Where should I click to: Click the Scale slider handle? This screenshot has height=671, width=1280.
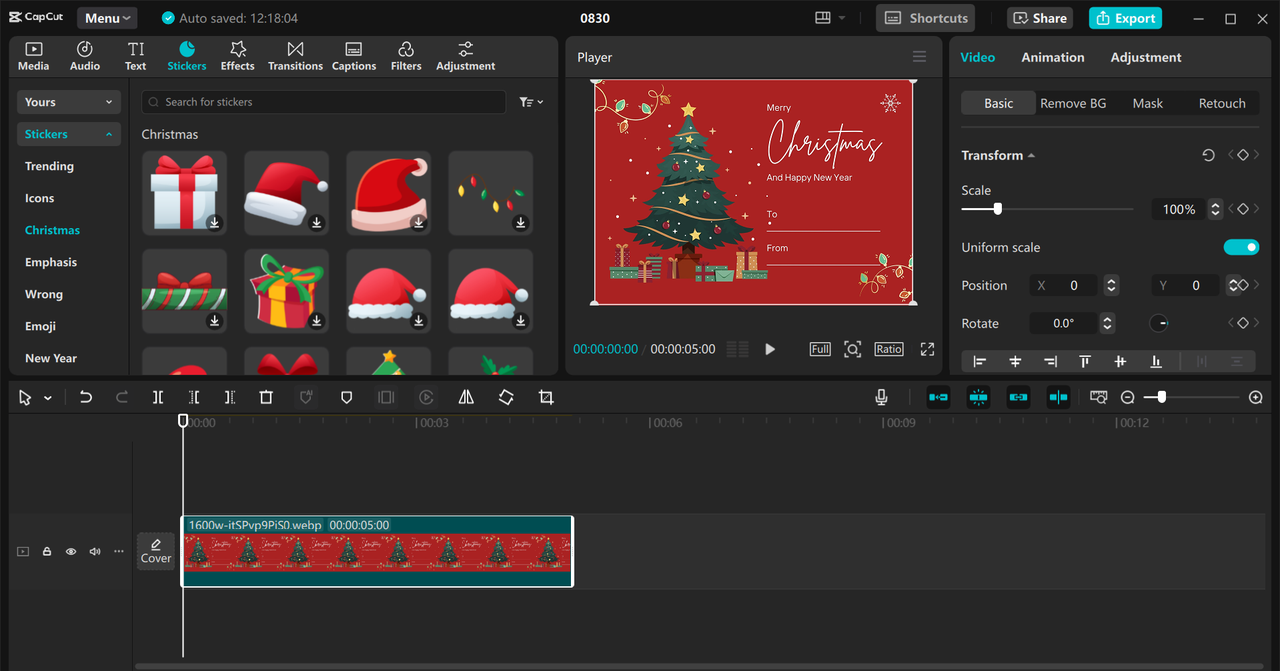pyautogui.click(x=997, y=209)
